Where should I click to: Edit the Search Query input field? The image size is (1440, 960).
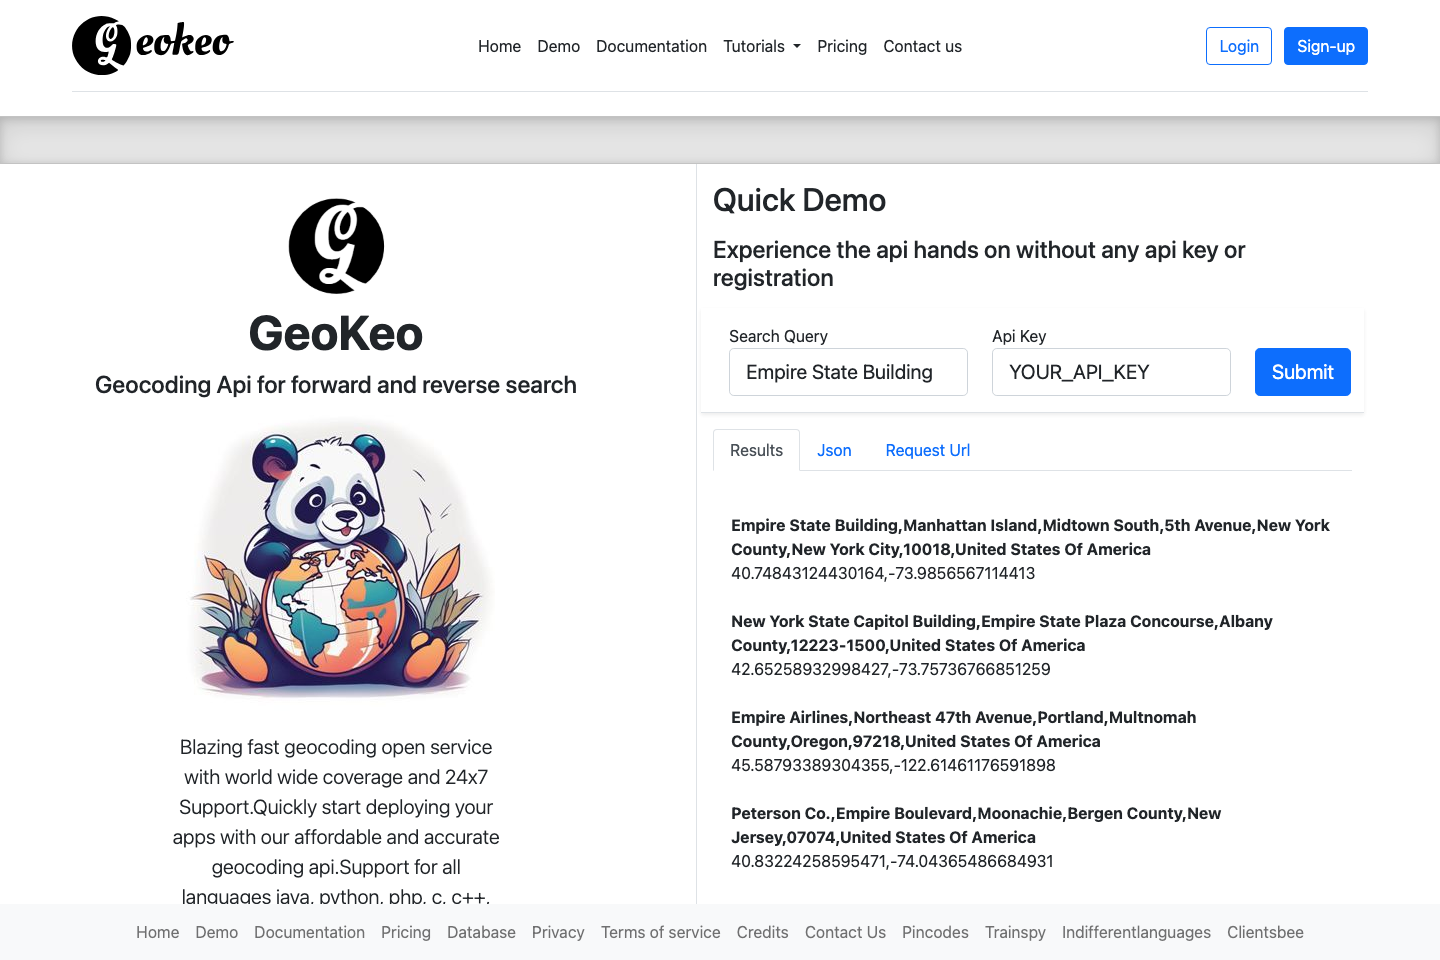point(848,372)
